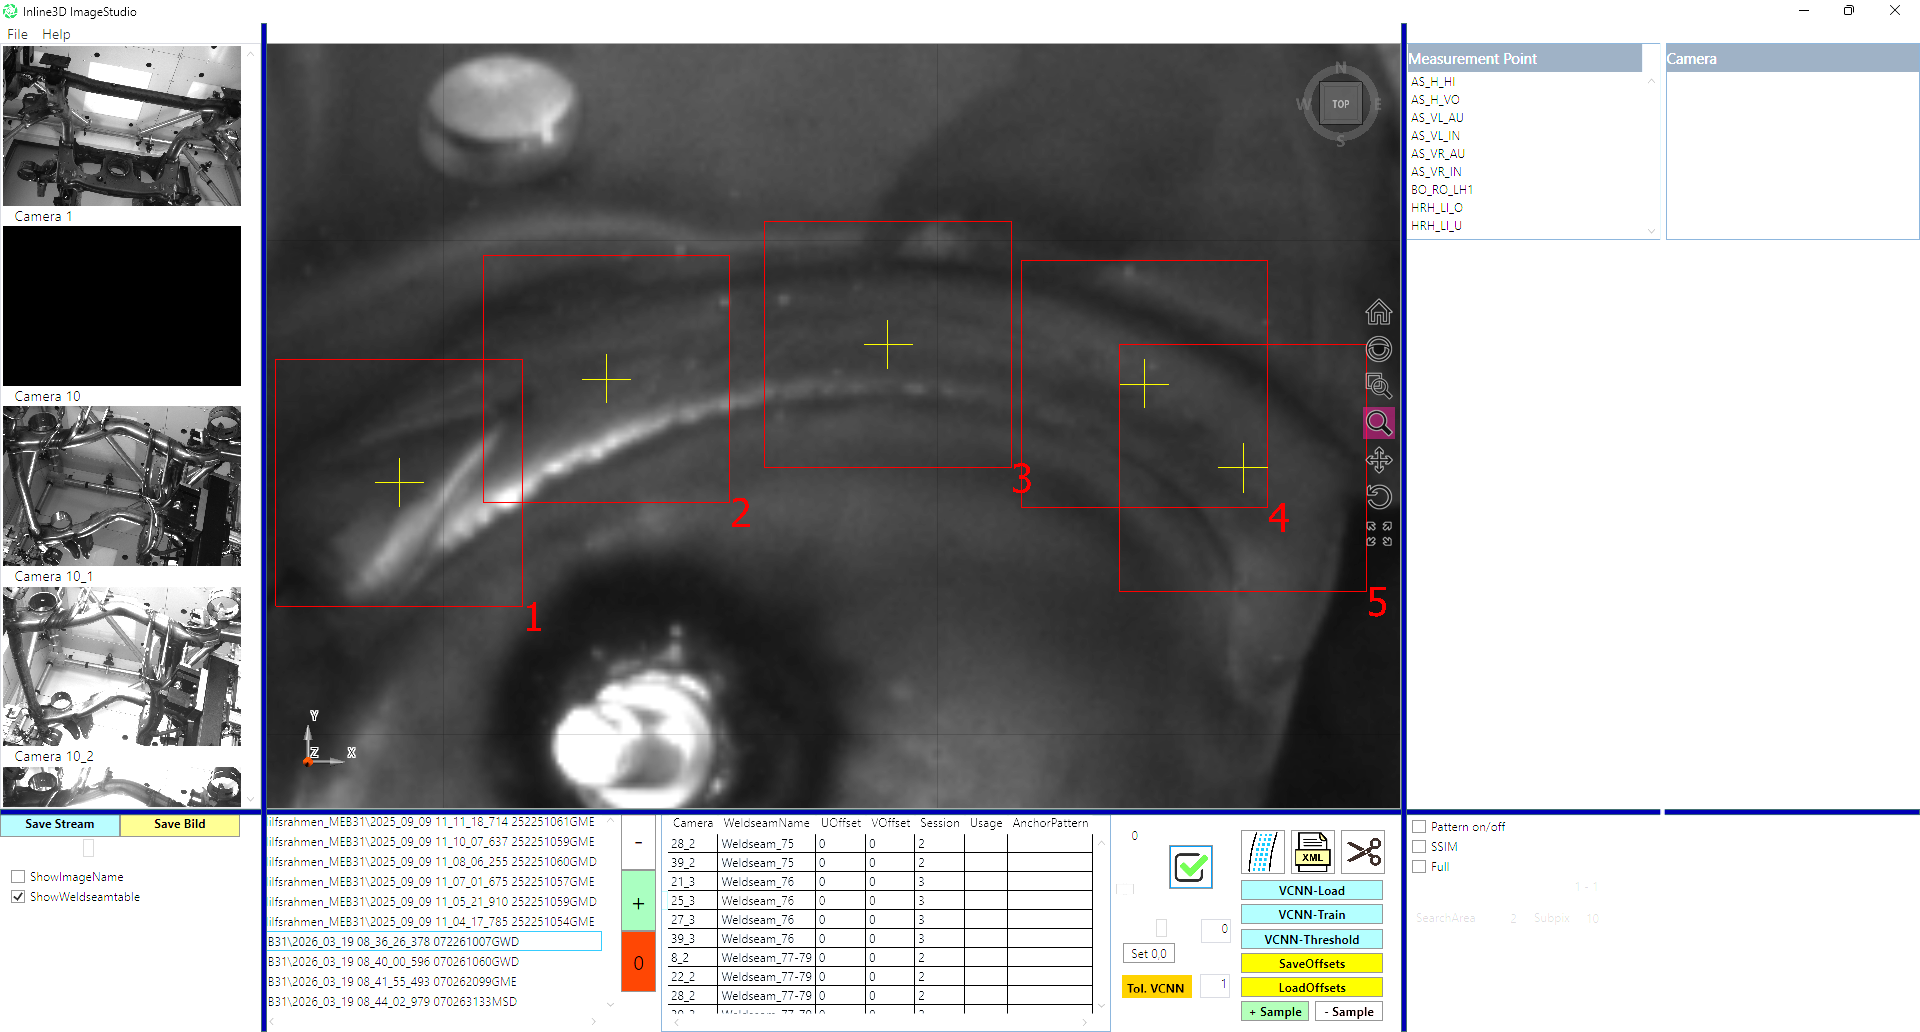Uncheck the ShowWeldseamtable checkbox
The height and width of the screenshot is (1032, 1920).
point(18,897)
